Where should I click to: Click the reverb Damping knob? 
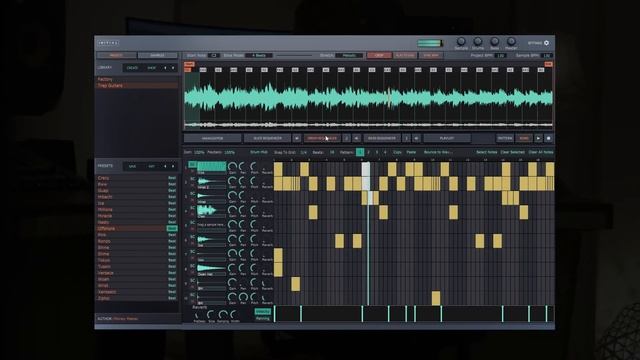tap(223, 315)
